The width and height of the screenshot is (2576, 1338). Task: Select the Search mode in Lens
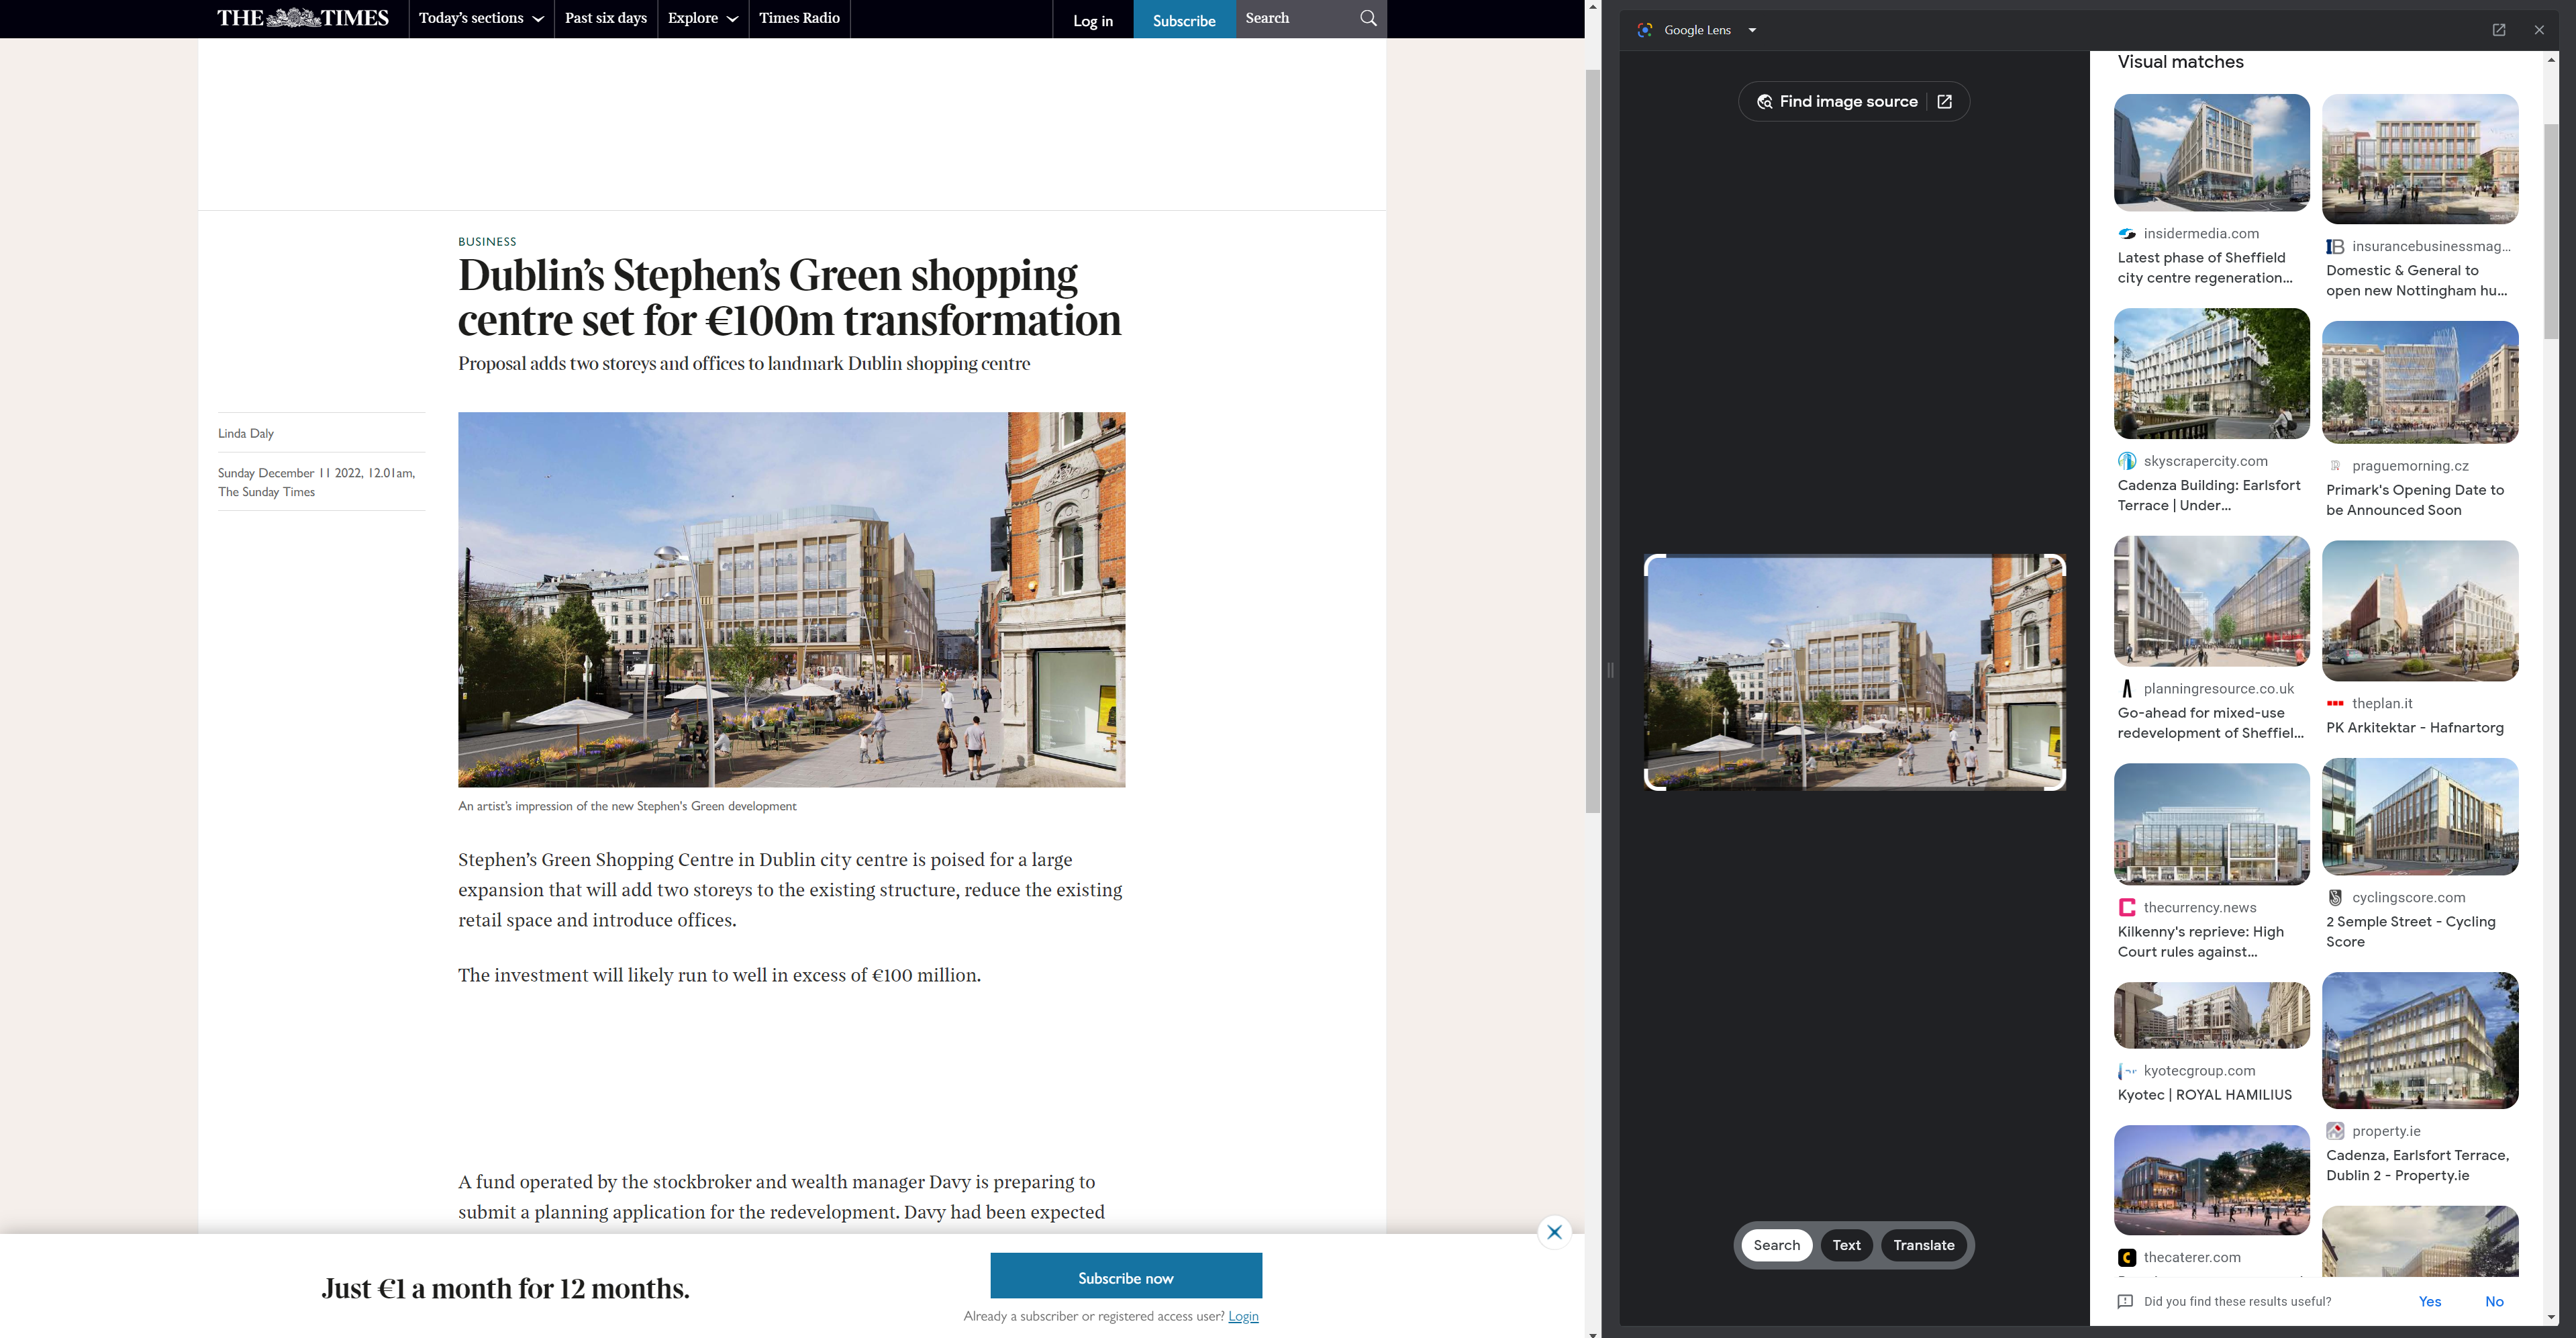tap(1776, 1245)
